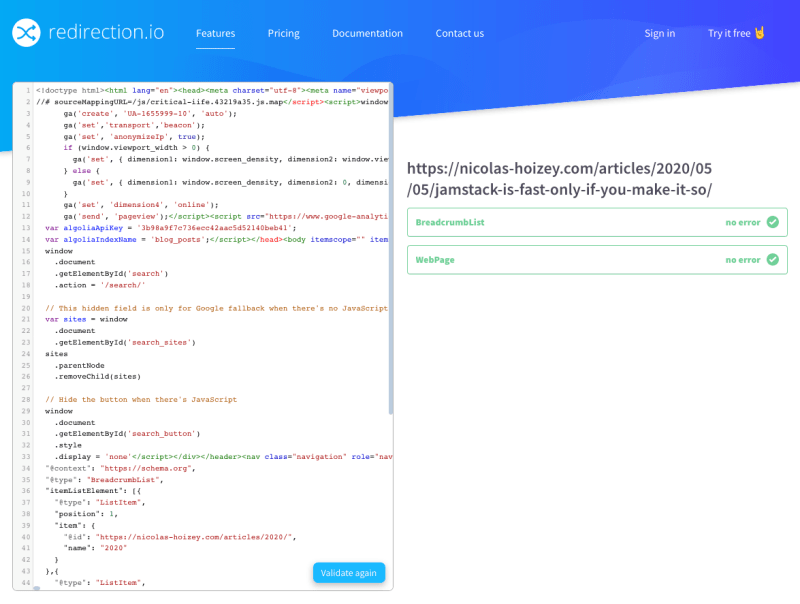
Task: Open the Documentation nav link
Action: coord(367,33)
